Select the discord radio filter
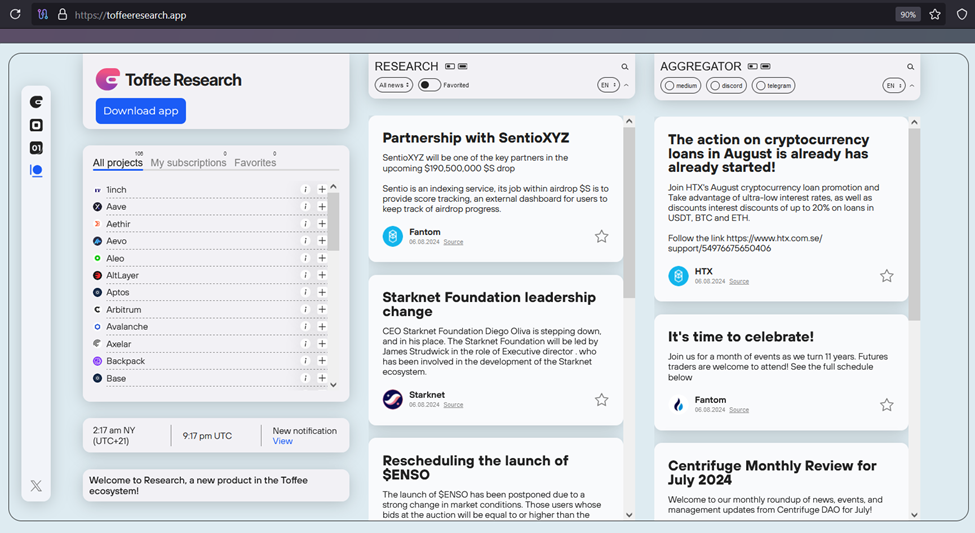Viewport: 975px width, 533px height. coord(726,86)
